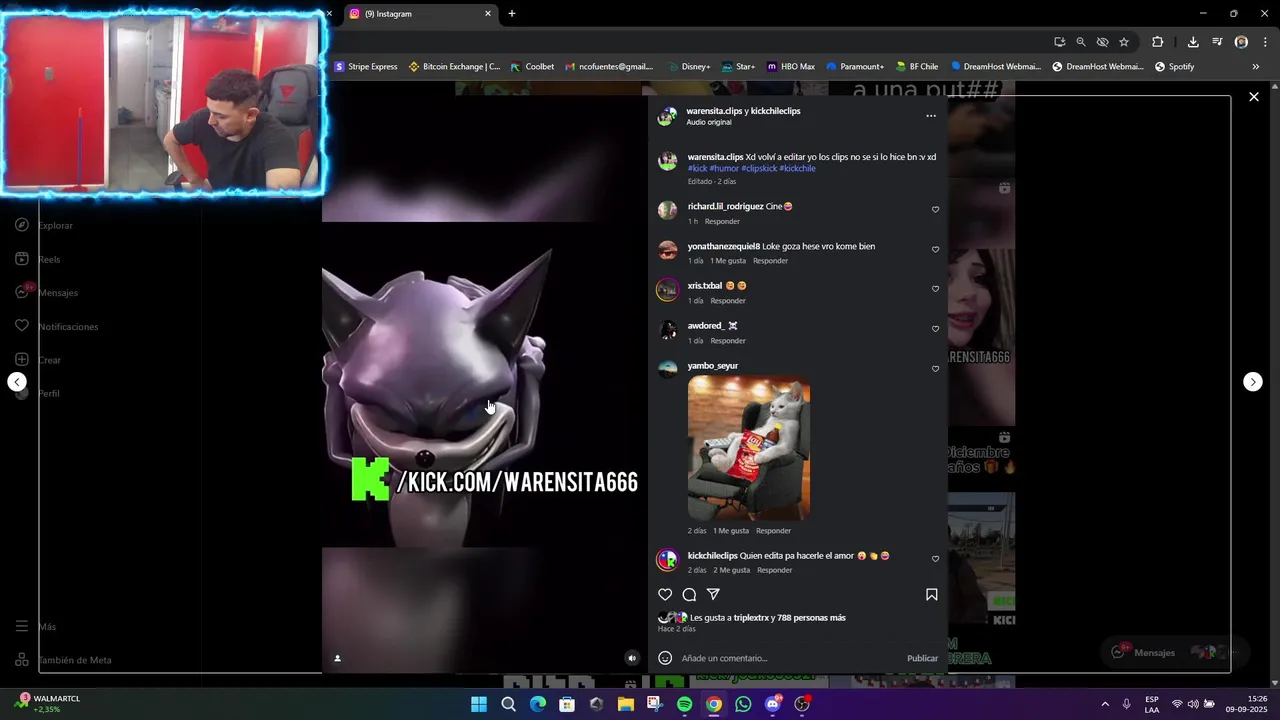Mute or unmute the reel audio
Viewport: 1280px width, 720px height.
(x=631, y=658)
